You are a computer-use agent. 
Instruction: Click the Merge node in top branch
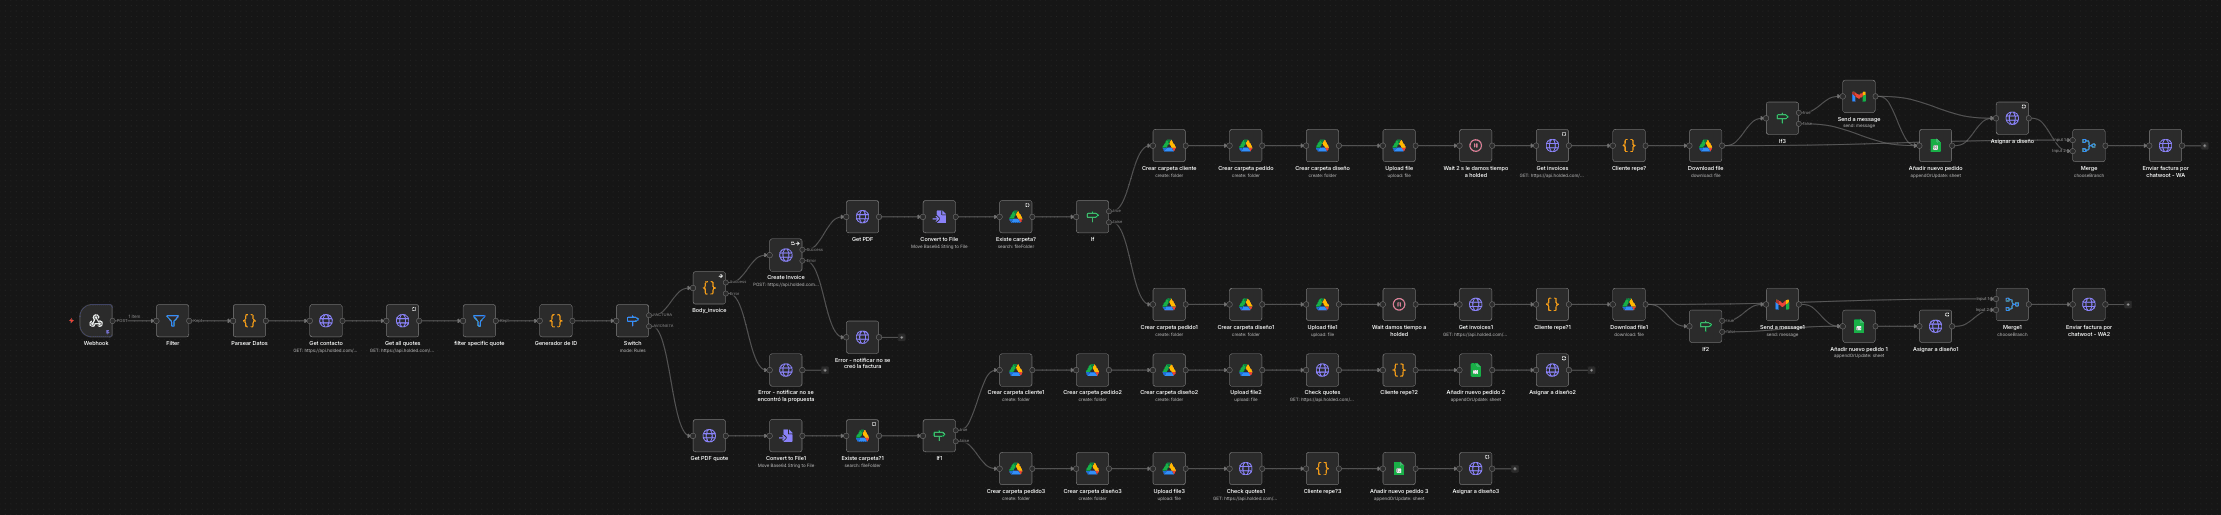point(2088,146)
